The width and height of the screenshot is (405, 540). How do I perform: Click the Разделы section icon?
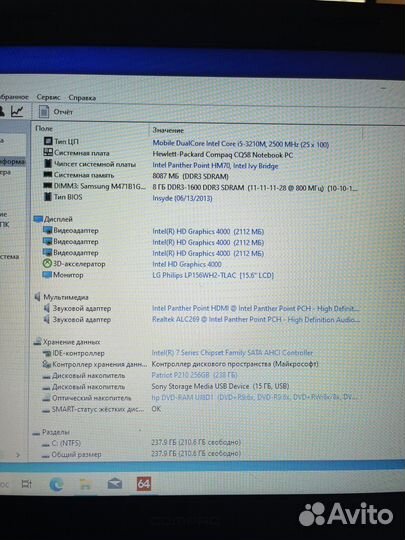[36, 433]
